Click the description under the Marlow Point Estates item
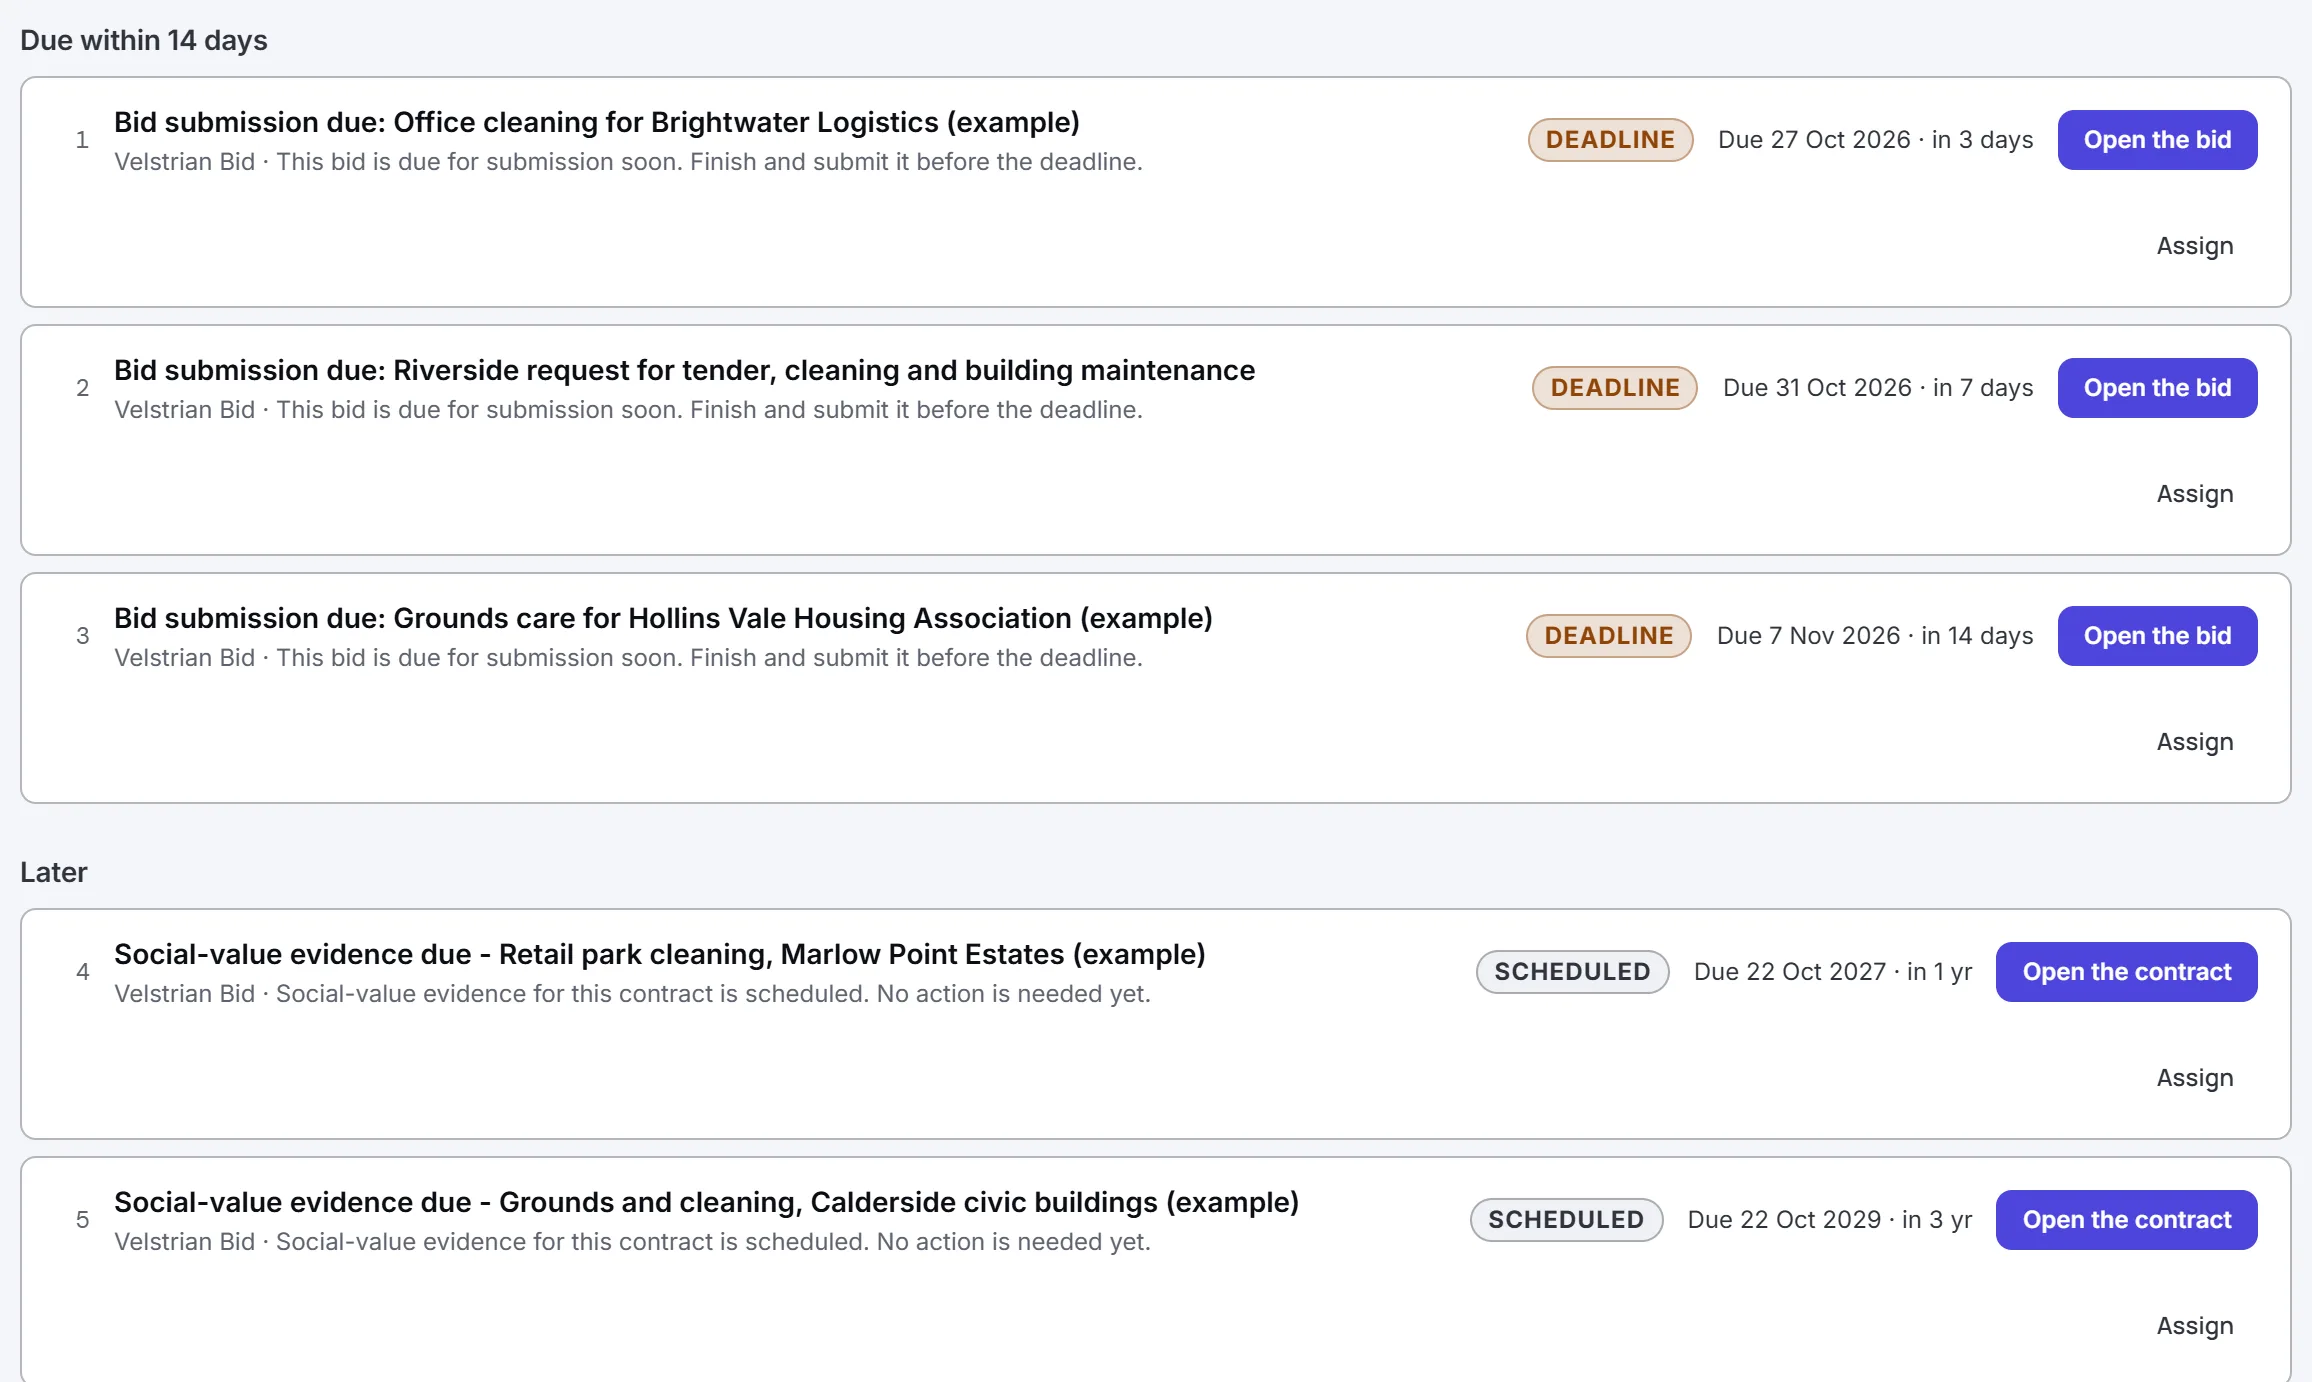The image size is (2312, 1382). point(632,994)
